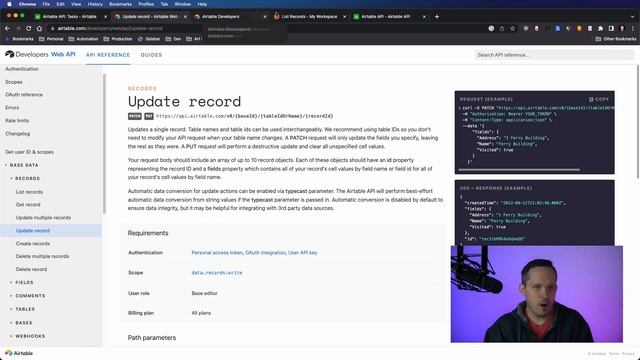Screen dimensions: 640x360
Task: Open List records in sidebar
Action: click(29, 192)
